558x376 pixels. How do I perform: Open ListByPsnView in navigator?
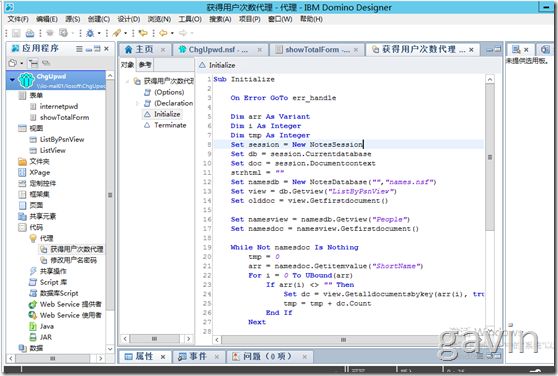pos(62,139)
